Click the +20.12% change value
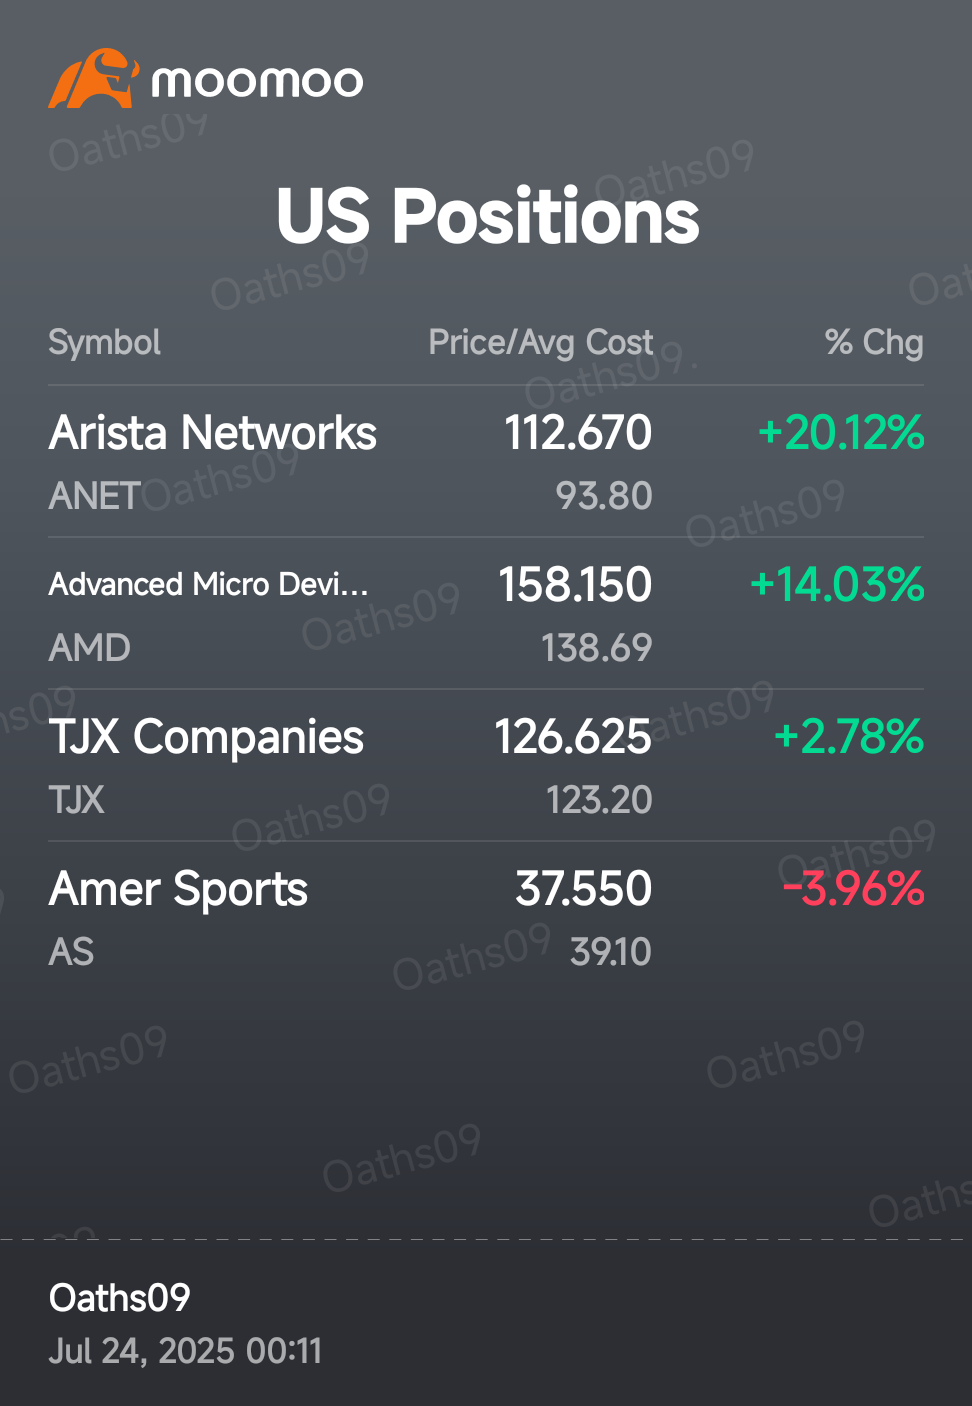This screenshot has width=972, height=1406. 840,433
